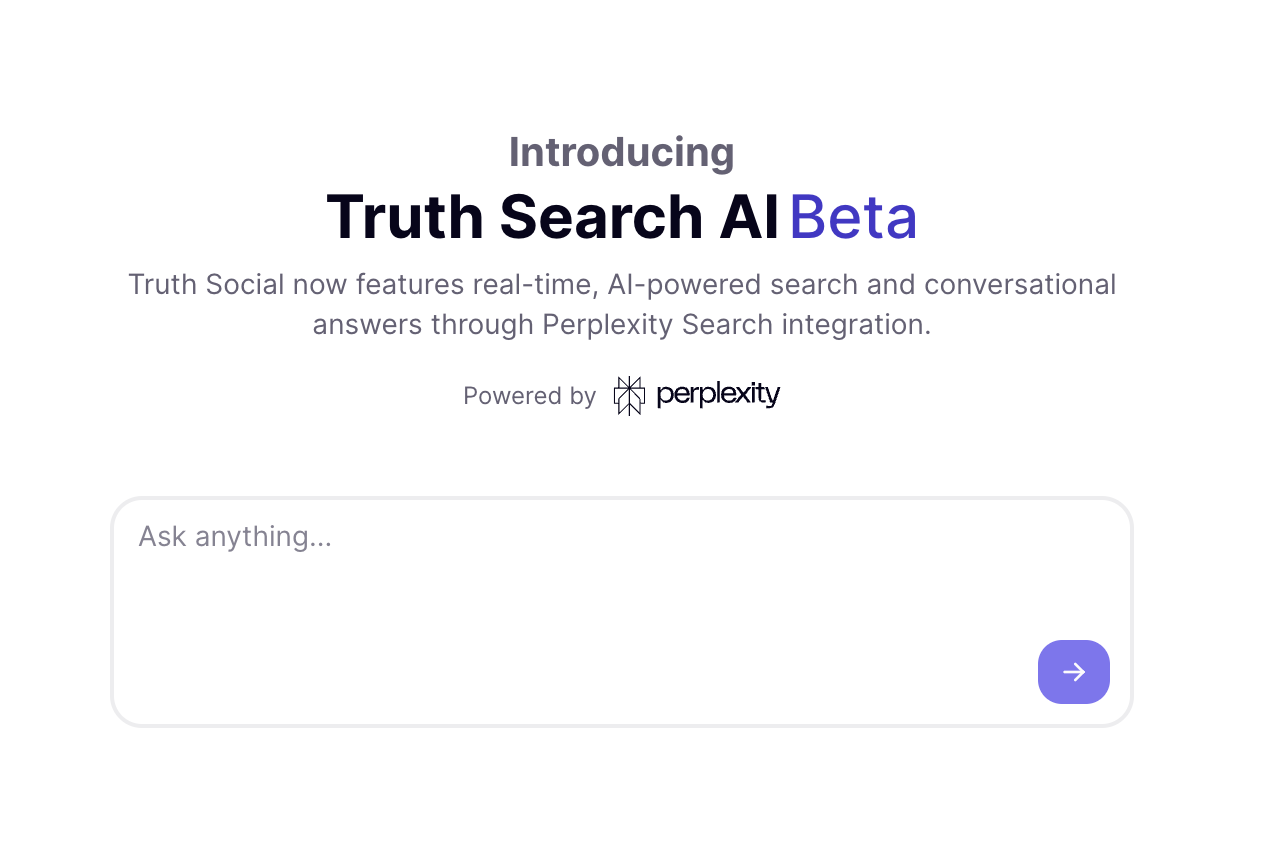
Task: Click the word "Search" in the bold title
Action: pyautogui.click(x=602, y=217)
